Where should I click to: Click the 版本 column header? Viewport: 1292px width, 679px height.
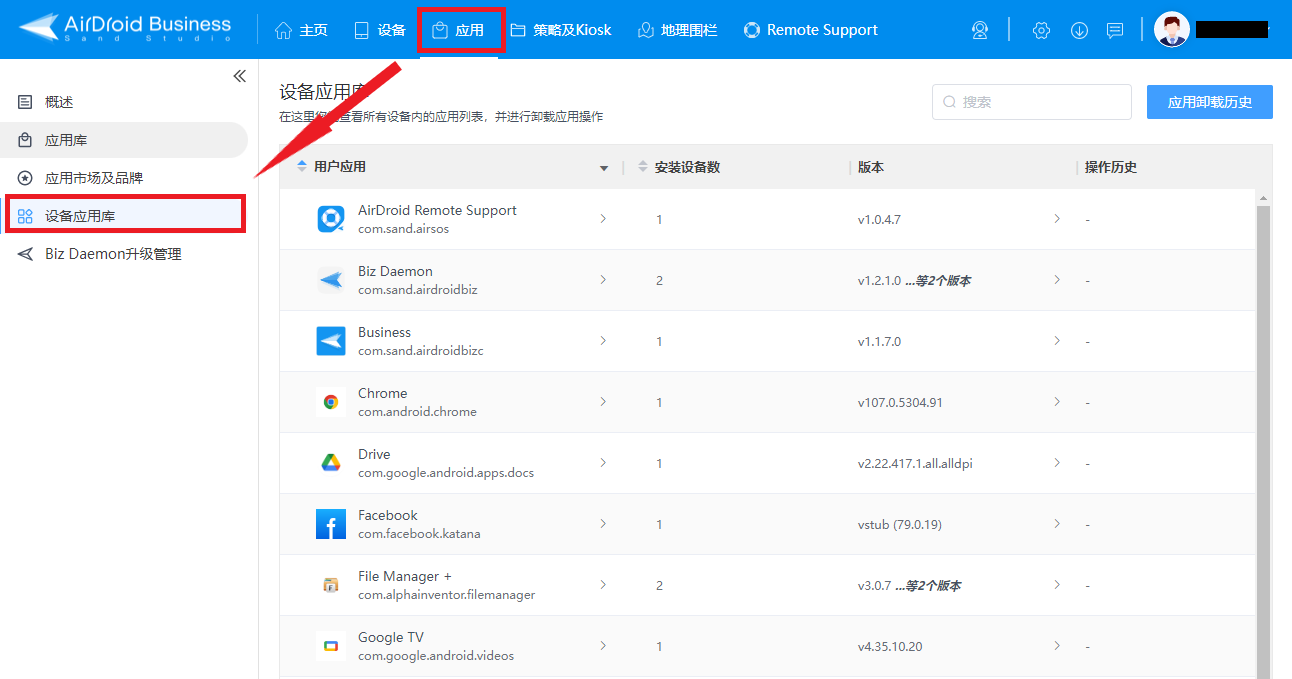pos(871,167)
